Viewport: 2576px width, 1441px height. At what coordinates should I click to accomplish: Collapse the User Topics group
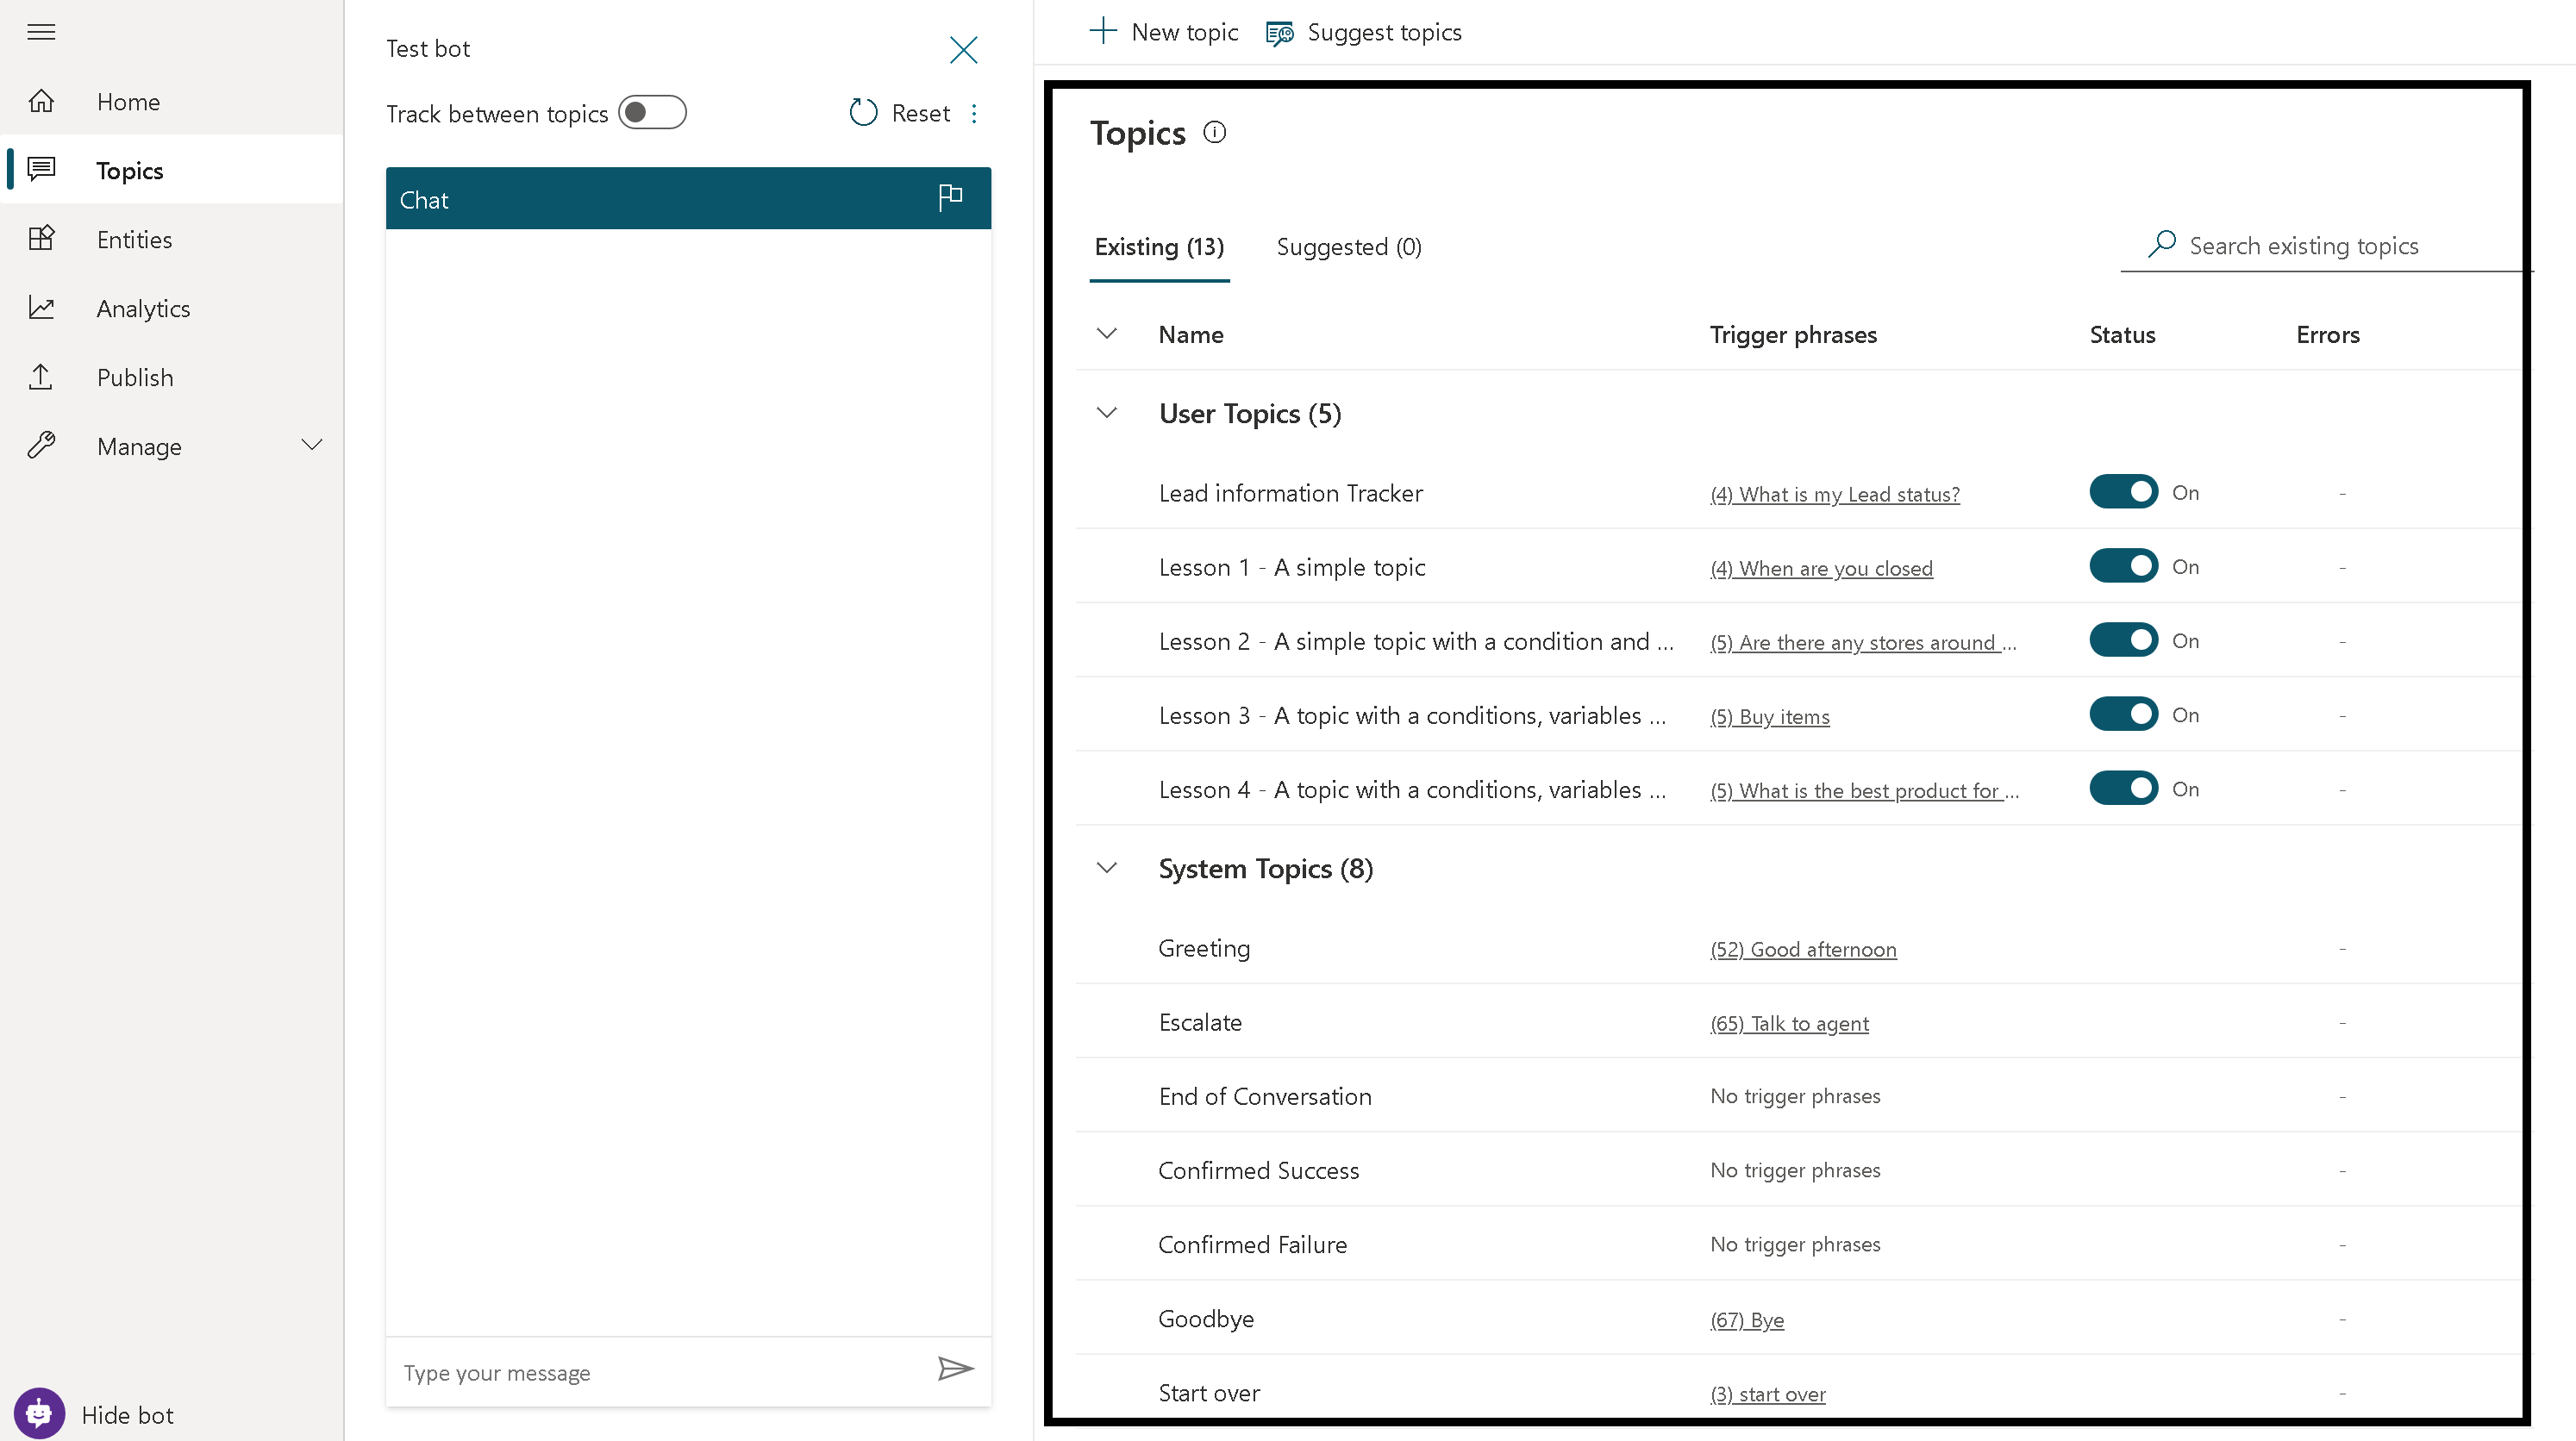[x=1106, y=413]
